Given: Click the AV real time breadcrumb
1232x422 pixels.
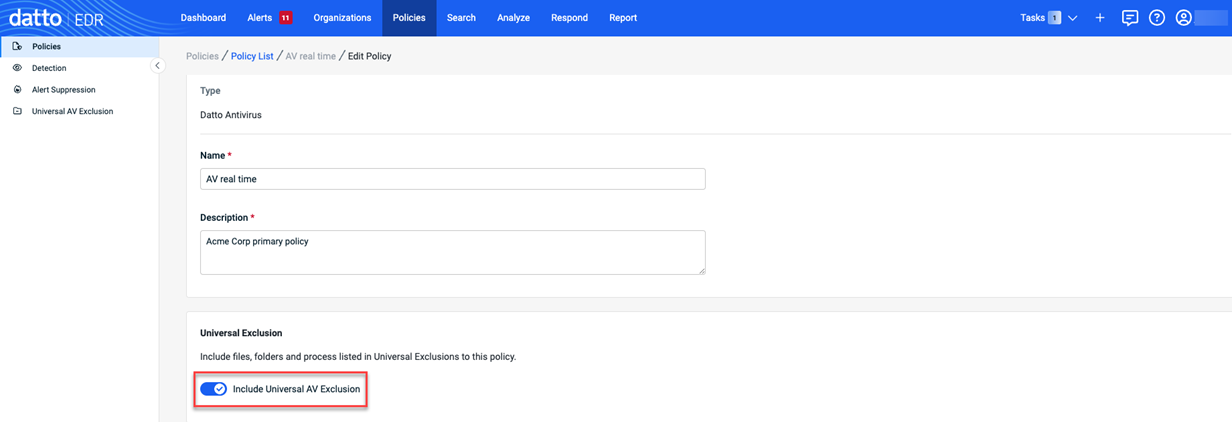Looking at the screenshot, I should [x=311, y=56].
